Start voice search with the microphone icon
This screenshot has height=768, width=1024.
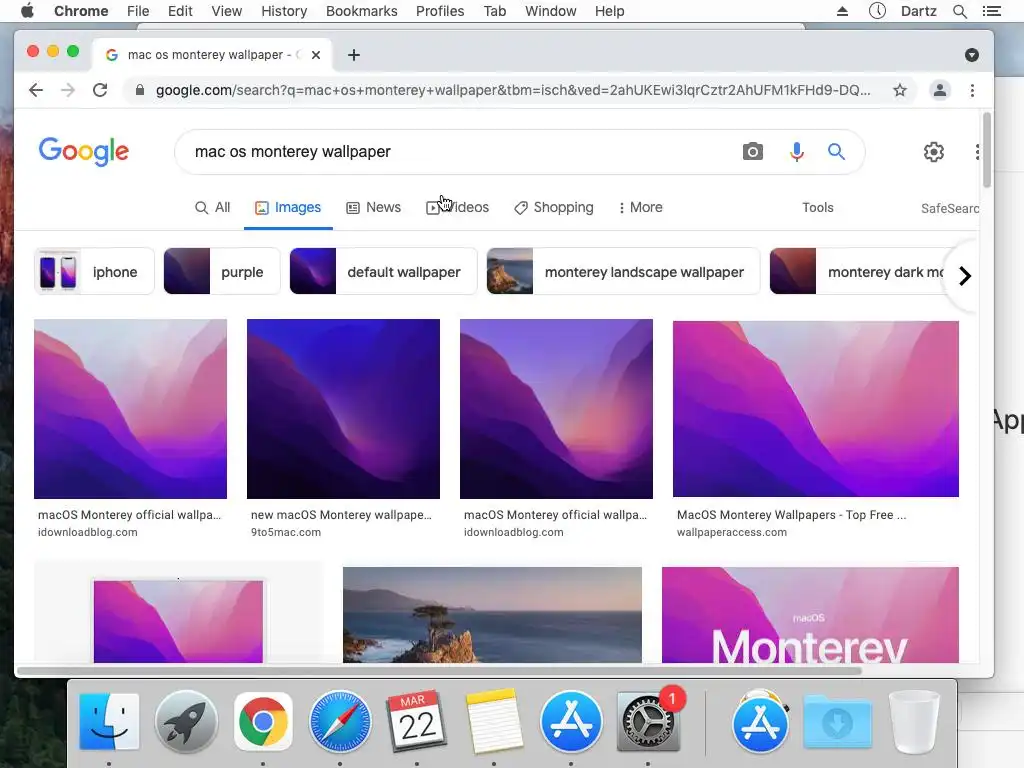(x=797, y=152)
